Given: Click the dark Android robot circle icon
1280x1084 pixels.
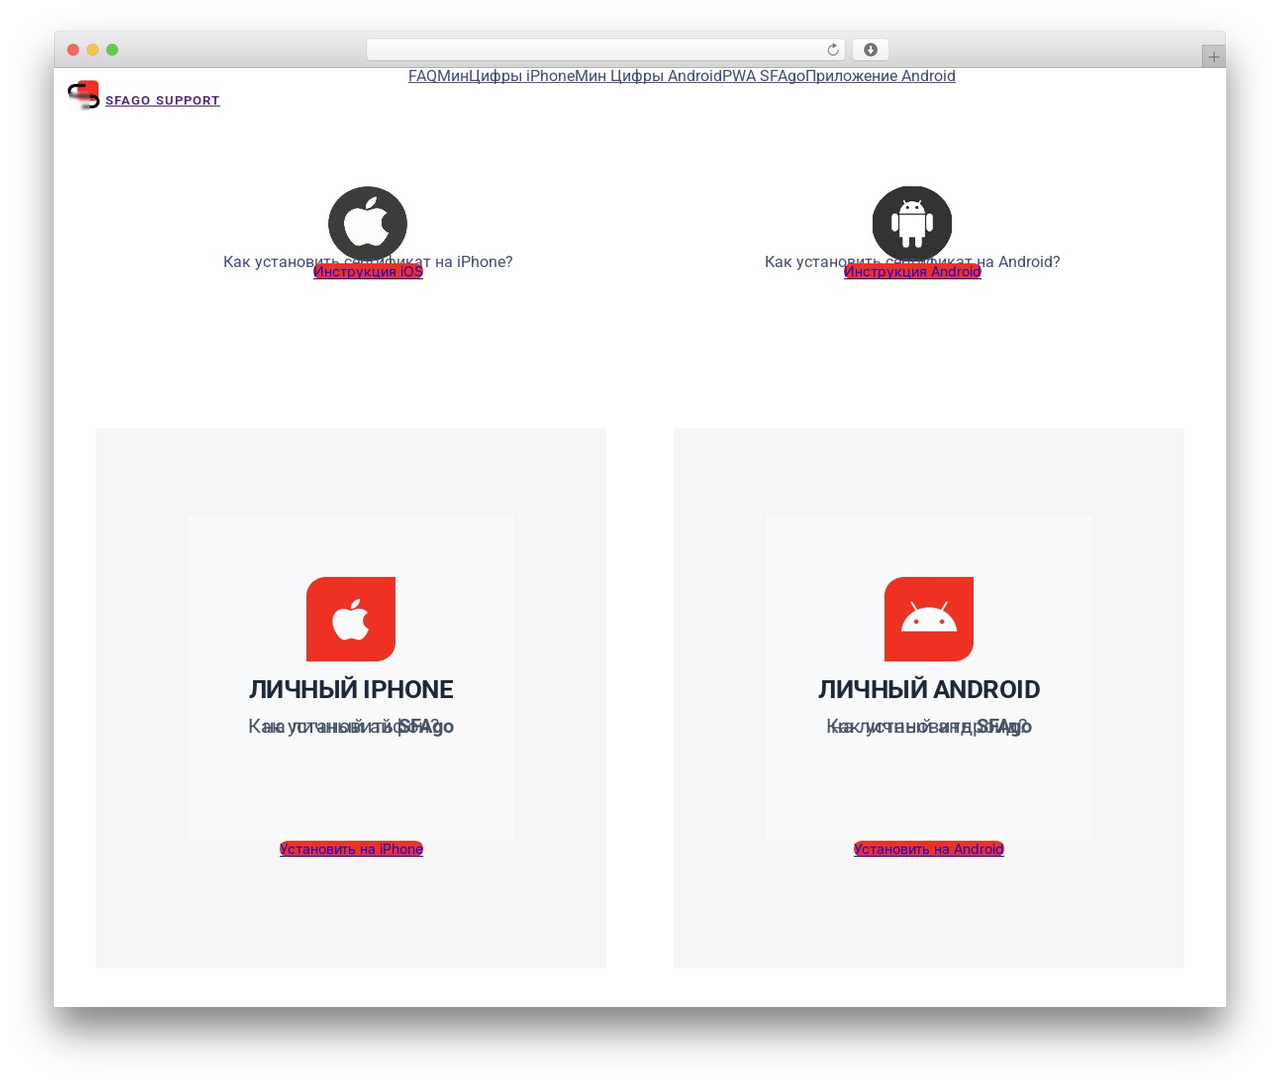Looking at the screenshot, I should [912, 225].
